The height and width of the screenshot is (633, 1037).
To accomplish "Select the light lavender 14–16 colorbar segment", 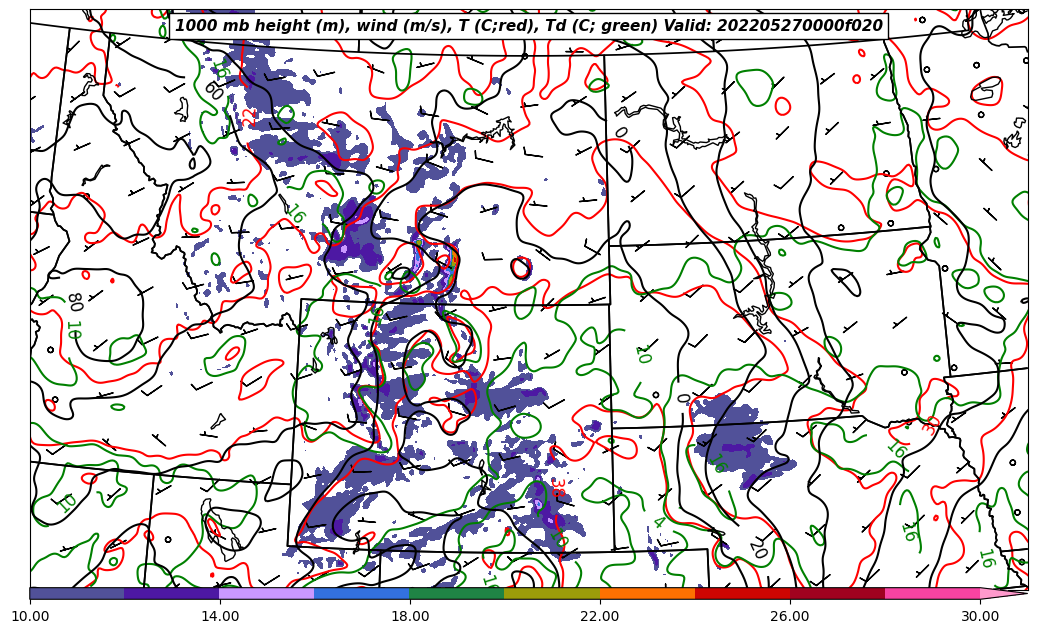I will (x=267, y=593).
